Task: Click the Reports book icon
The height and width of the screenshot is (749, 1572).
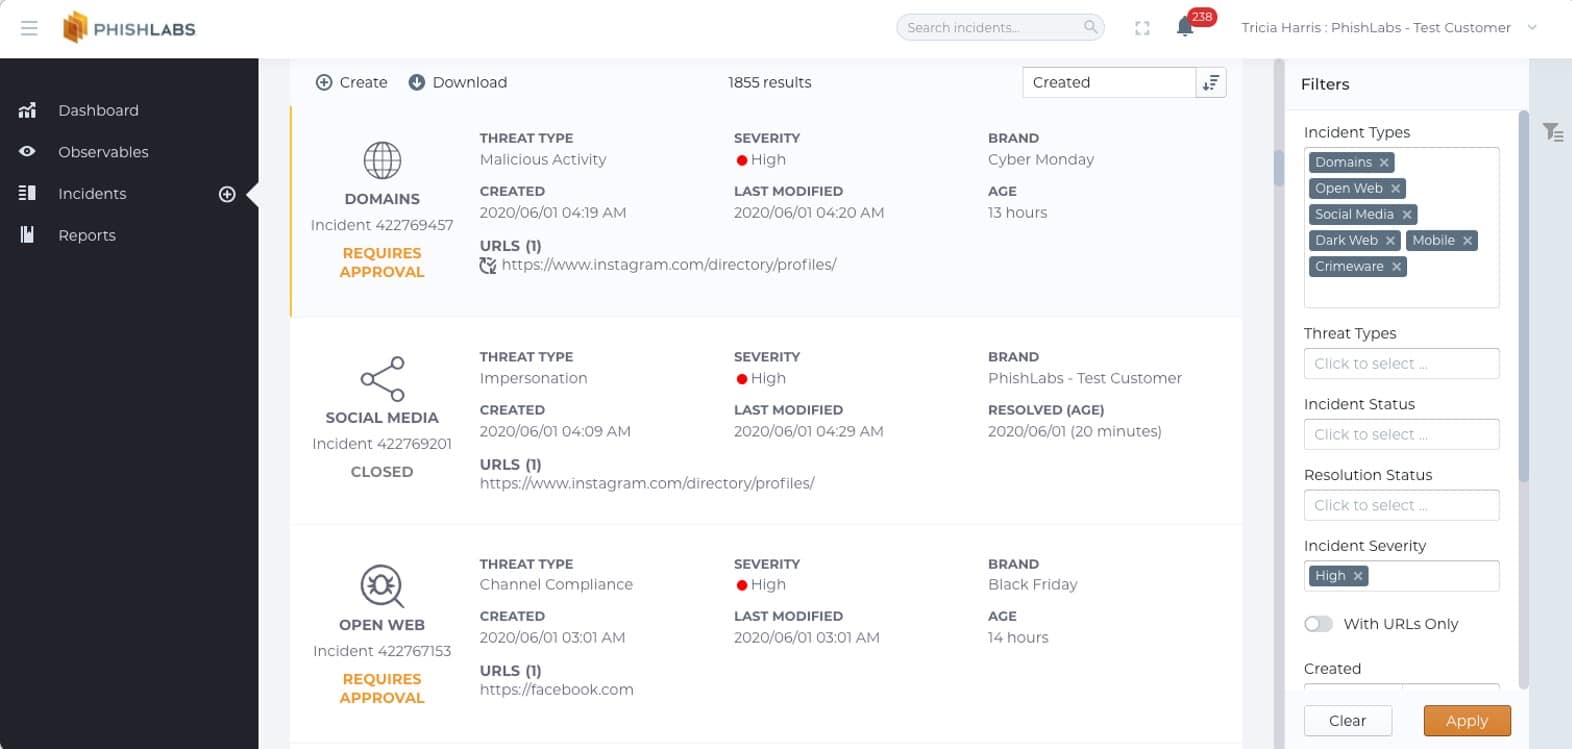Action: click(27, 235)
